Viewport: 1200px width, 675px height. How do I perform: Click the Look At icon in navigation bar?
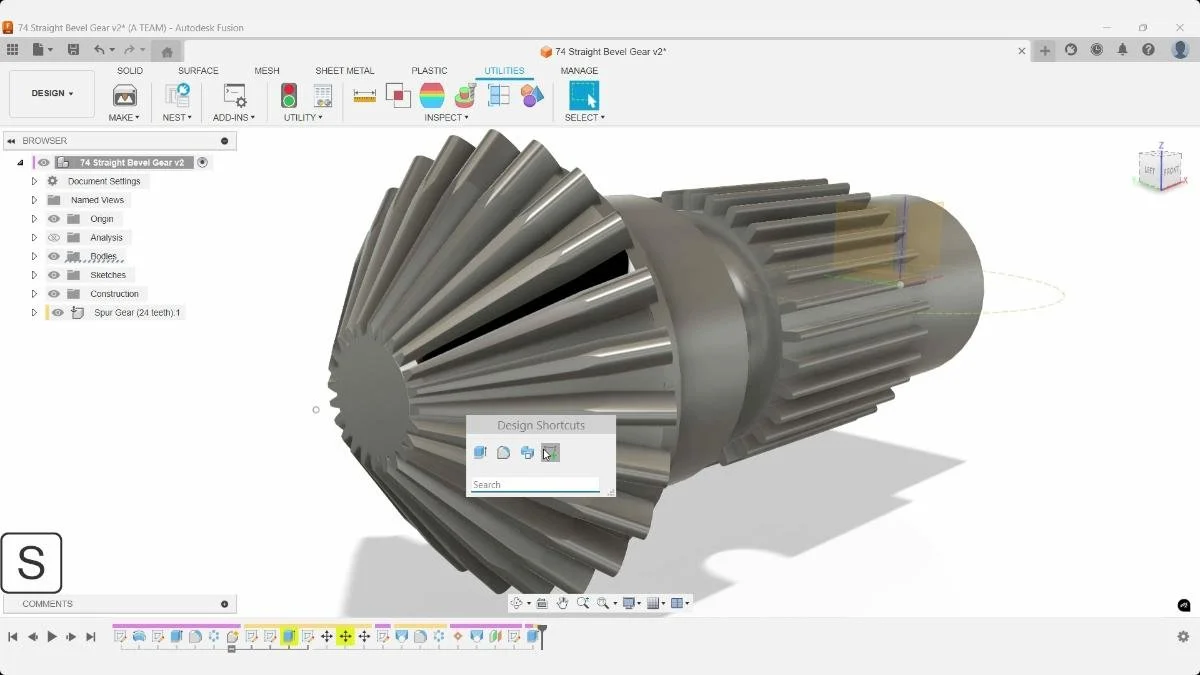(x=542, y=603)
